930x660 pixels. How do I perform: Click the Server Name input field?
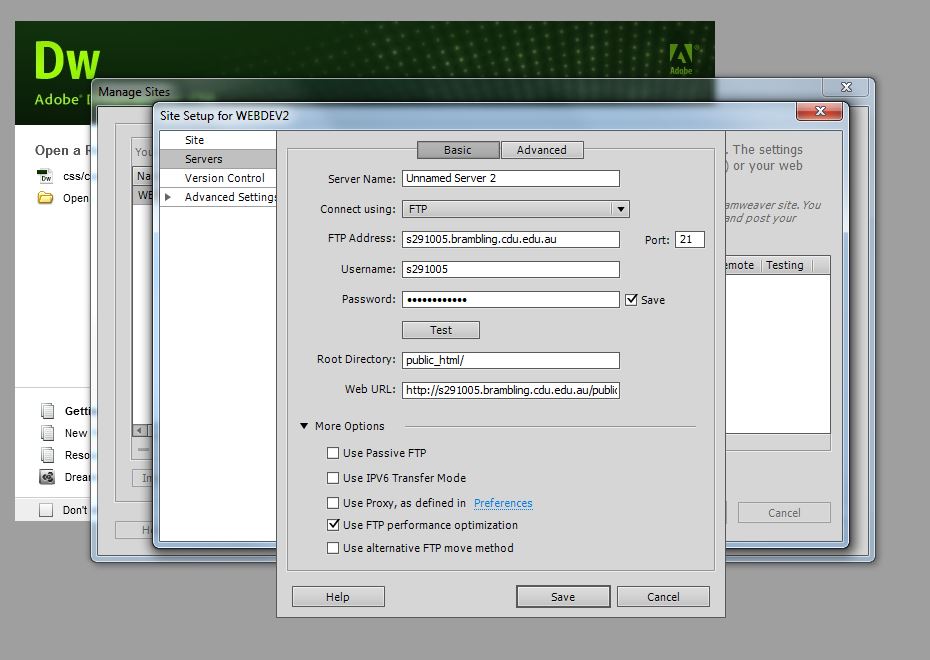pyautogui.click(x=511, y=178)
